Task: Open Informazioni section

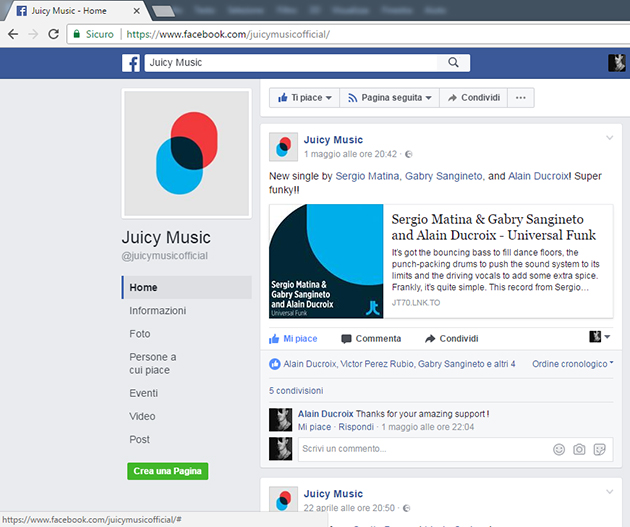Action: click(x=158, y=310)
